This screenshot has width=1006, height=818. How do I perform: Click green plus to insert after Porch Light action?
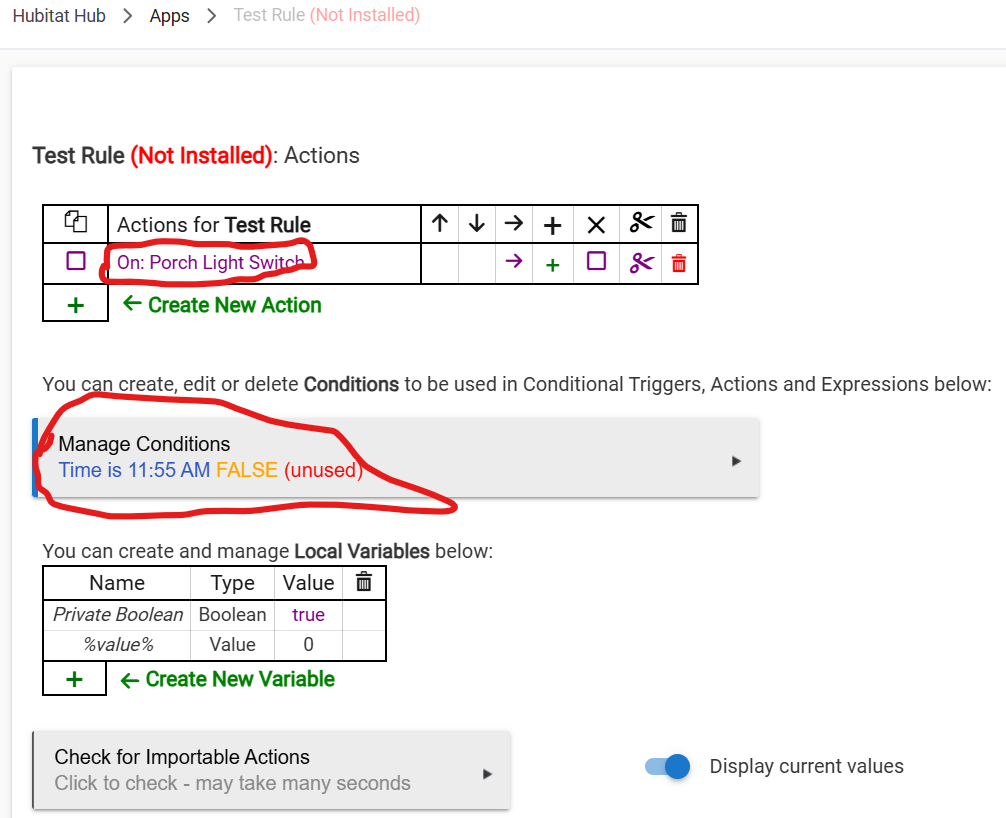pyautogui.click(x=552, y=264)
